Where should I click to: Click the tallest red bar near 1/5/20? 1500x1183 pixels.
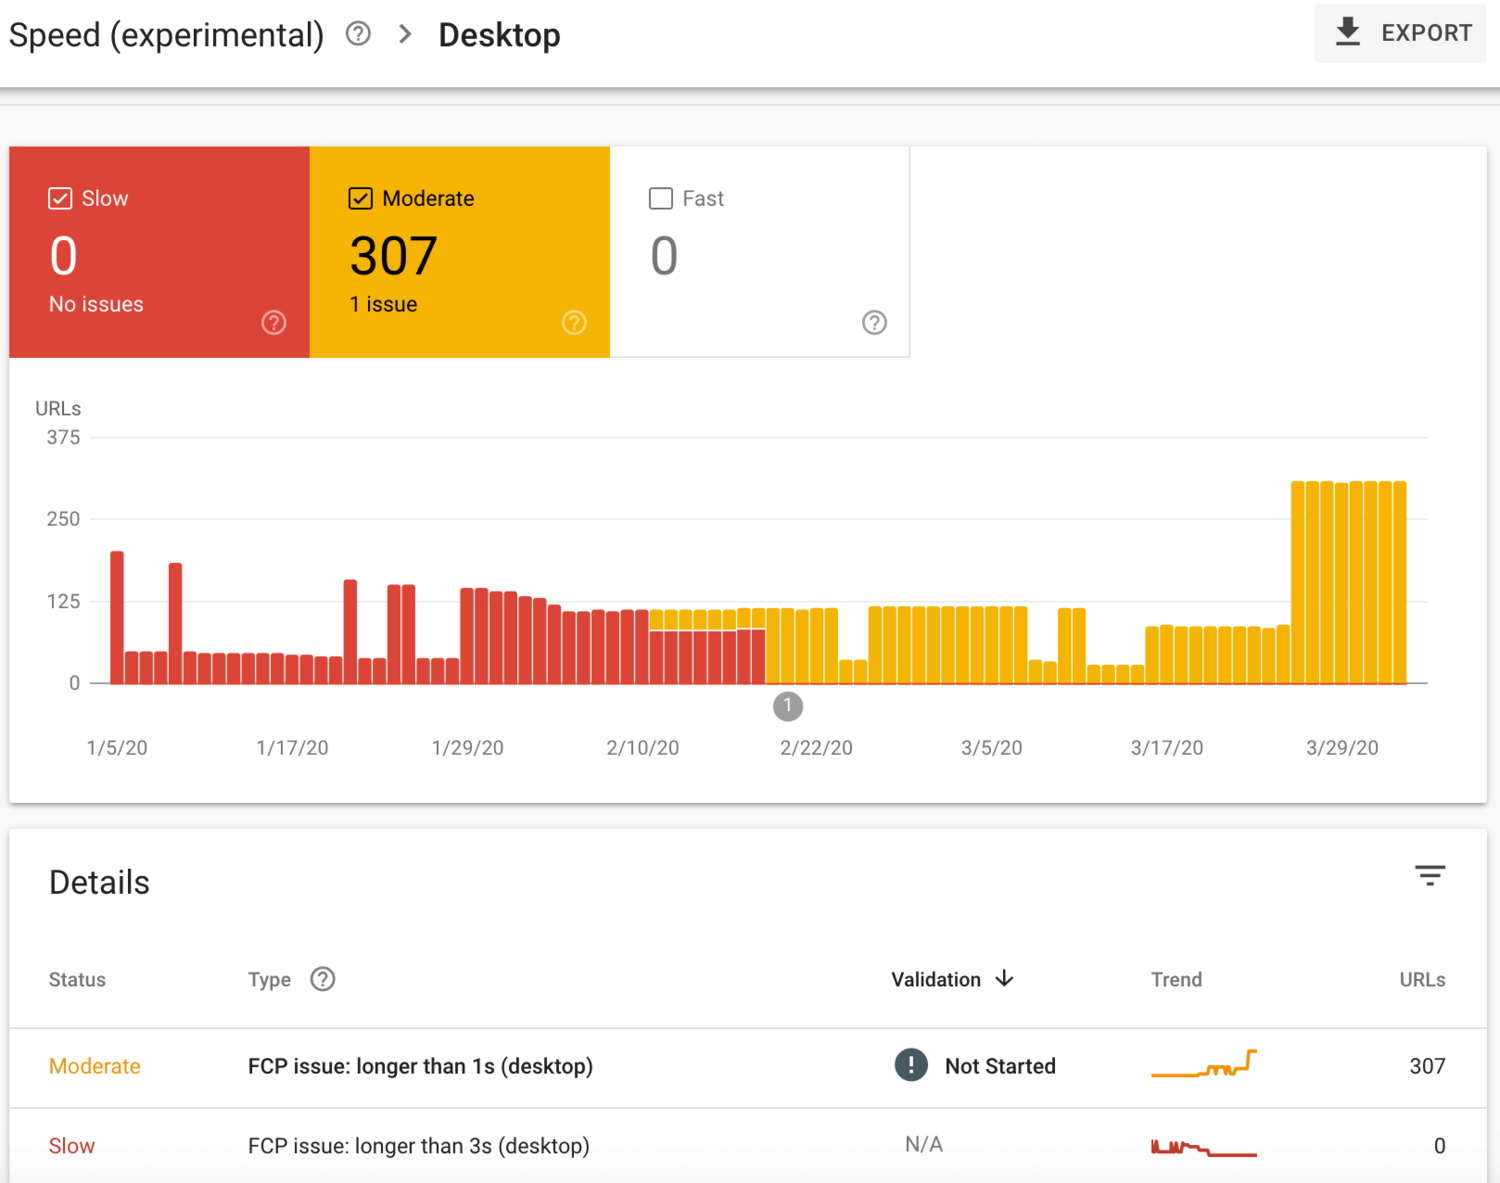coord(117,617)
